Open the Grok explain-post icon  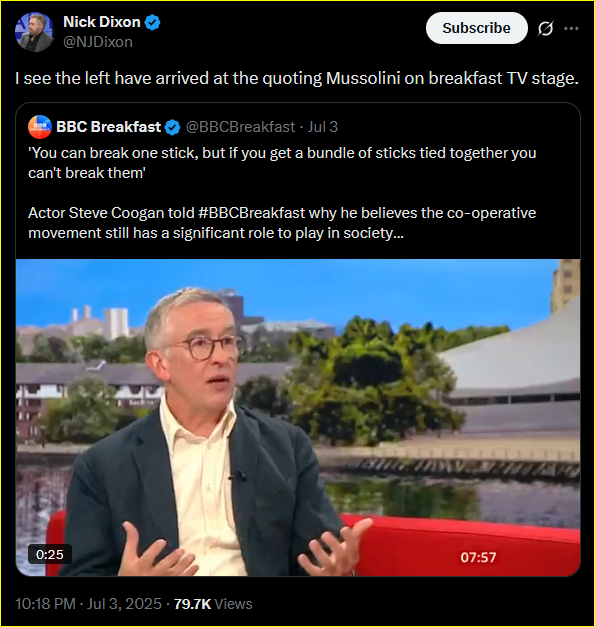(545, 28)
